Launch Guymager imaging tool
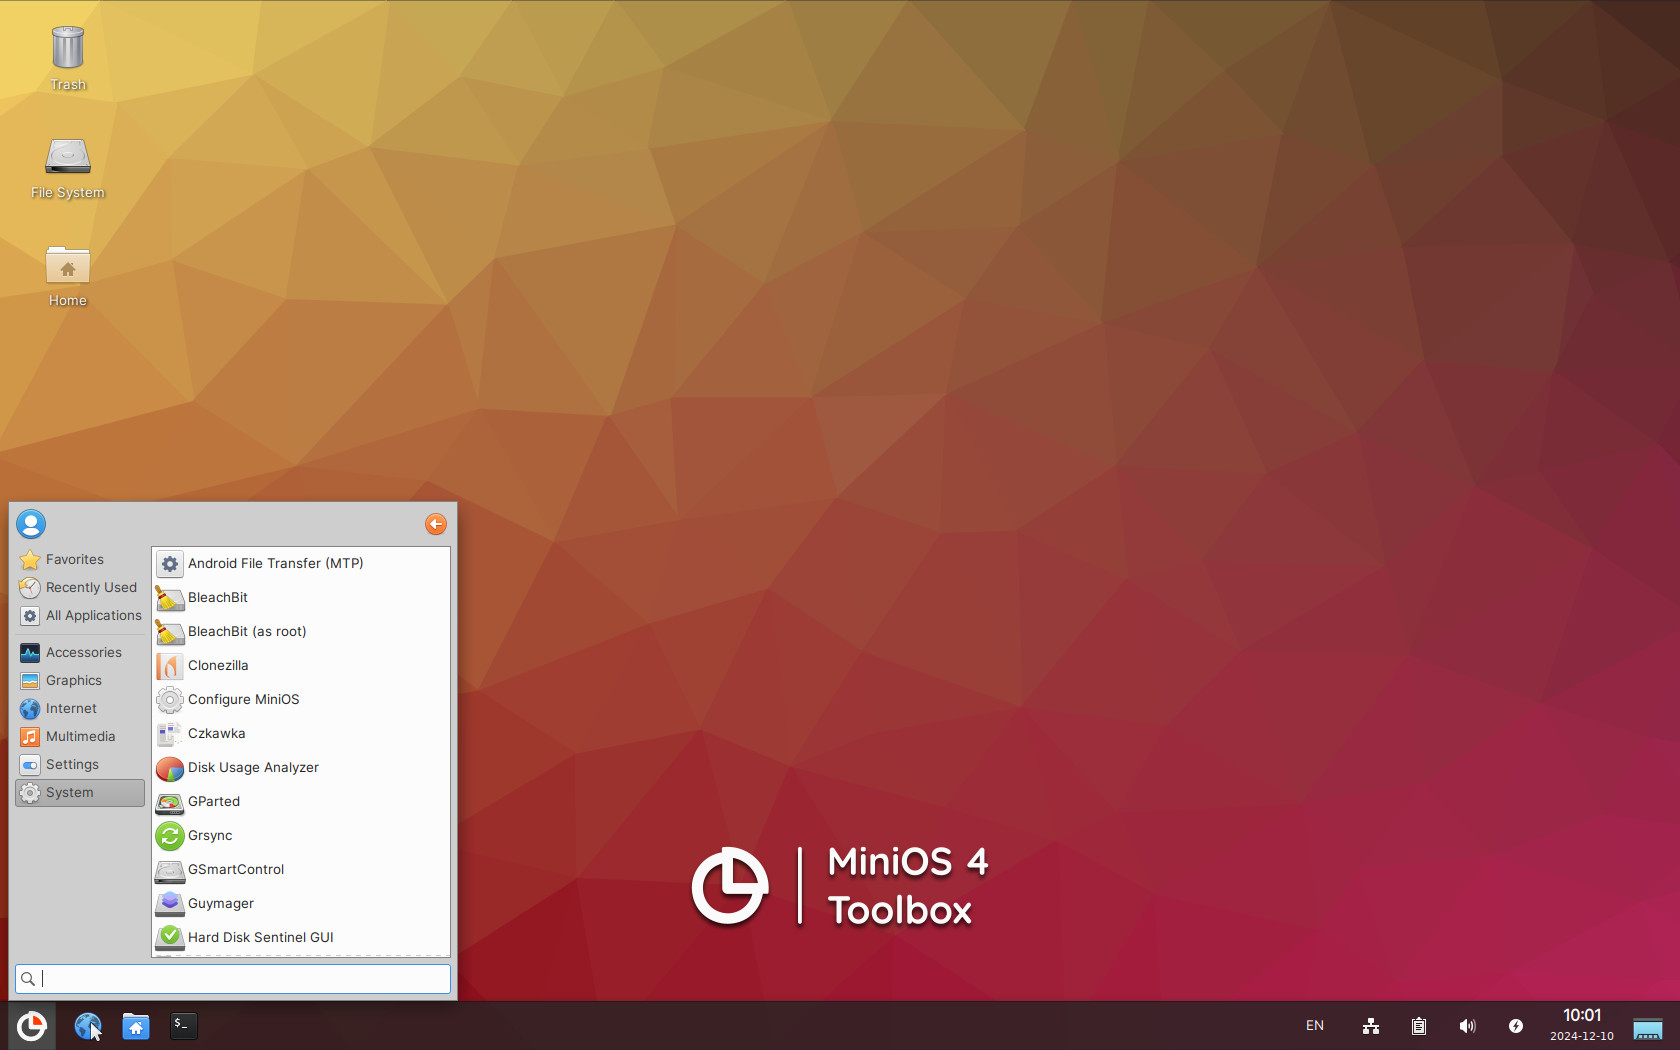 click(301, 903)
